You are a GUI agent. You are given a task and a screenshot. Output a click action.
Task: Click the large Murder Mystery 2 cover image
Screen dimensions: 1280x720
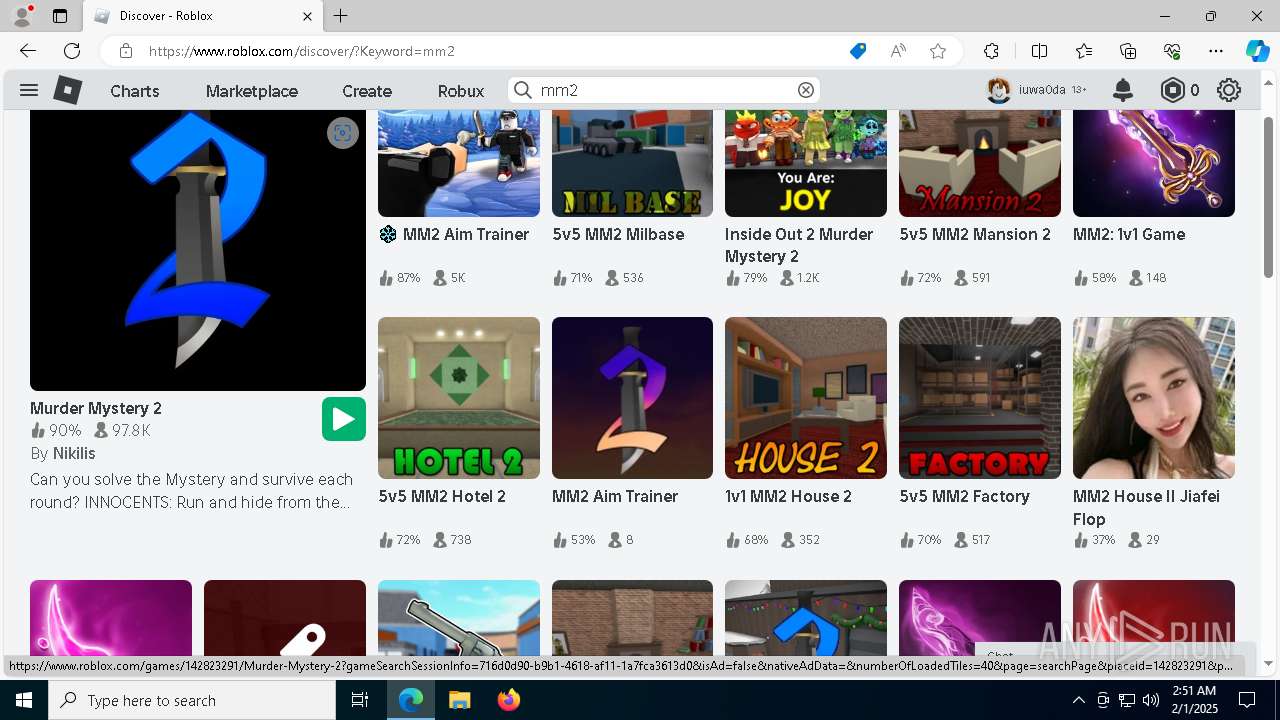pyautogui.click(x=198, y=250)
